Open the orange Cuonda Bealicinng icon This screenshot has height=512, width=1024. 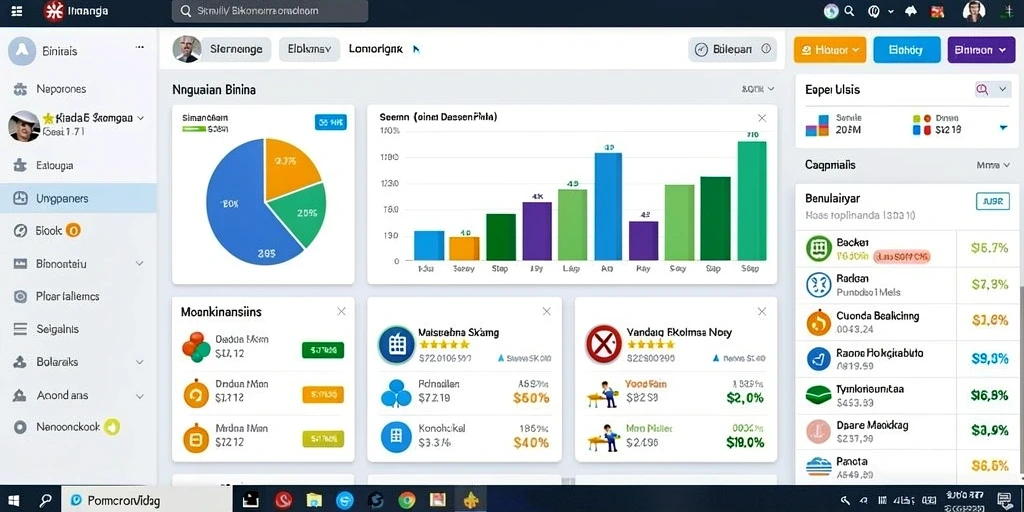(818, 322)
